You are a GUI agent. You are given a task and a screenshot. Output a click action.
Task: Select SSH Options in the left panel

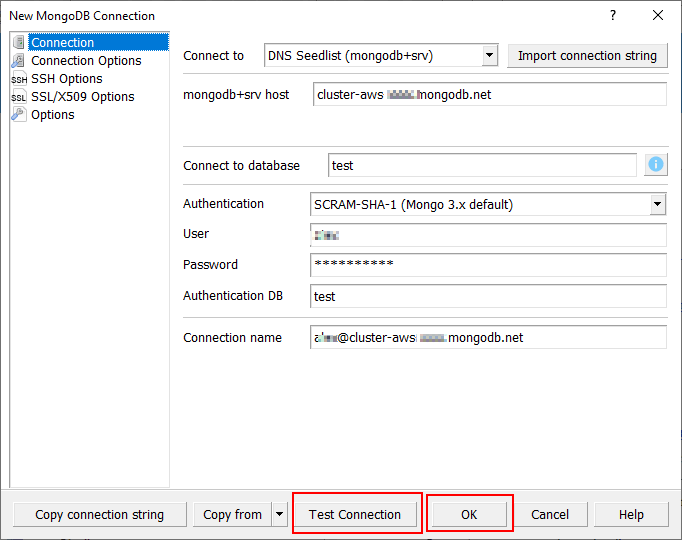click(67, 79)
